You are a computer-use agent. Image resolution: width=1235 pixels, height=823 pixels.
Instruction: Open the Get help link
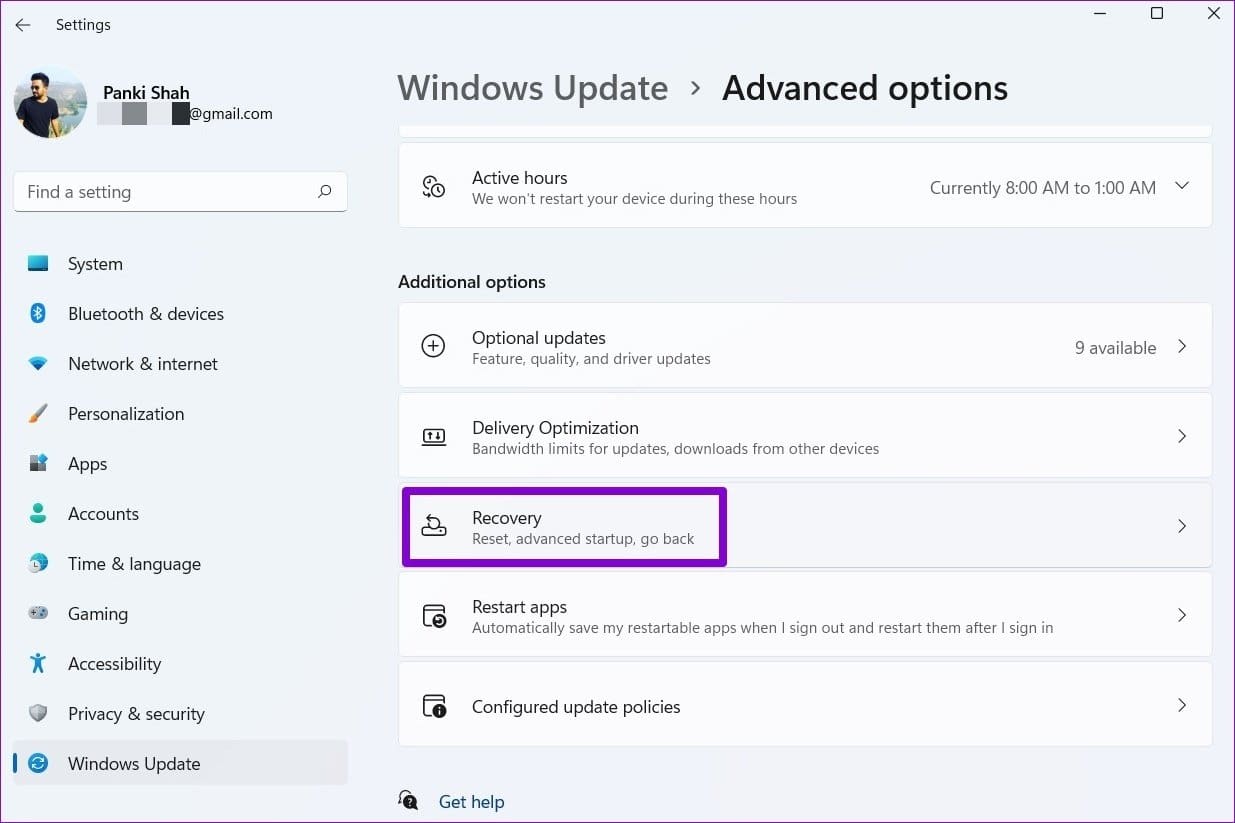tap(471, 802)
